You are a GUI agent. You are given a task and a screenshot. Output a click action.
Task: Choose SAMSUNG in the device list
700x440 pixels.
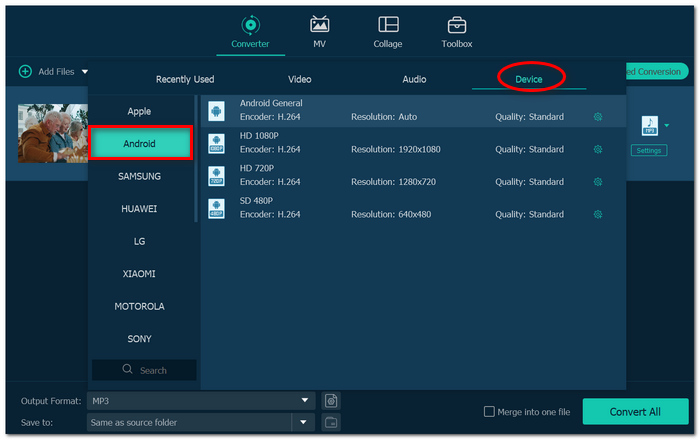tap(139, 176)
